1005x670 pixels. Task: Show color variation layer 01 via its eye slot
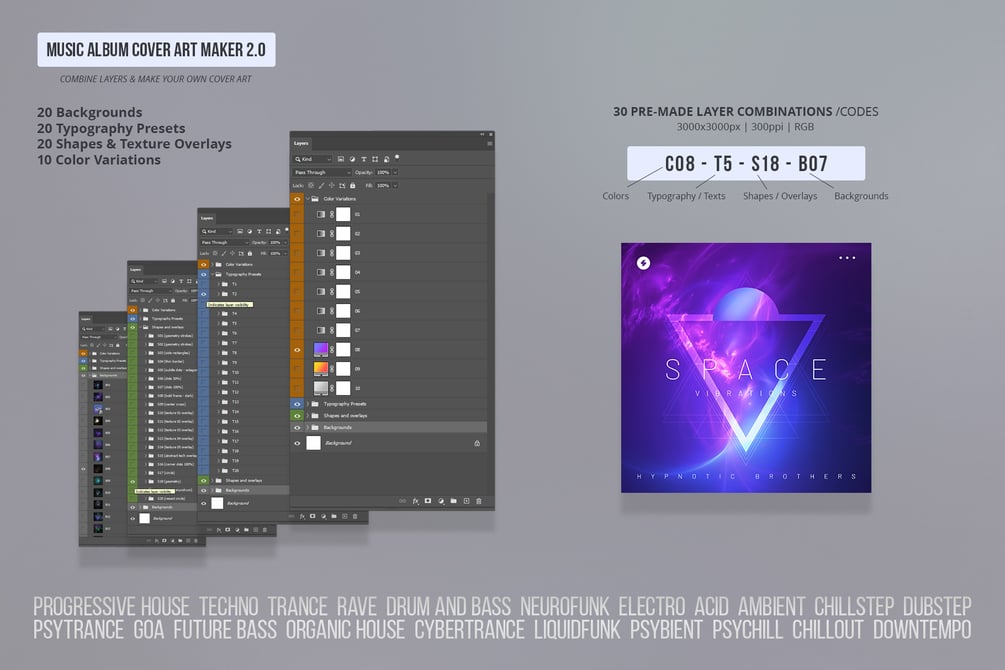tap(297, 214)
